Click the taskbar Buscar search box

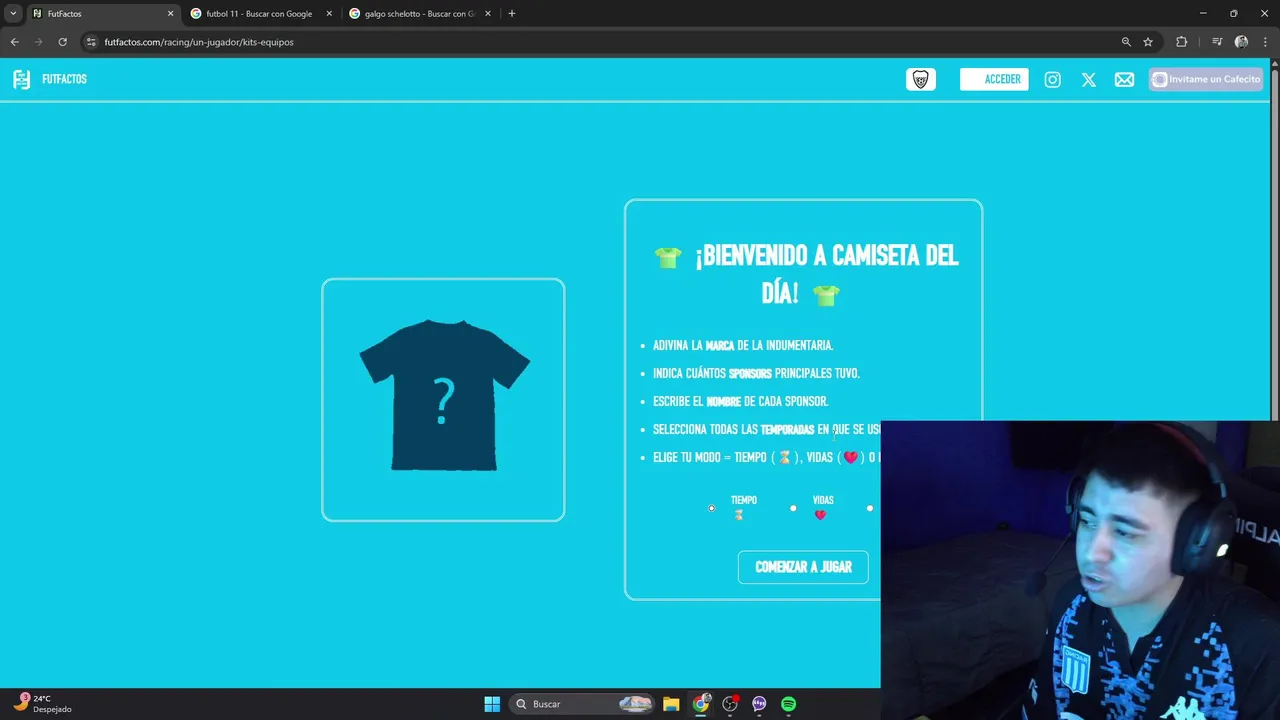pyautogui.click(x=582, y=704)
